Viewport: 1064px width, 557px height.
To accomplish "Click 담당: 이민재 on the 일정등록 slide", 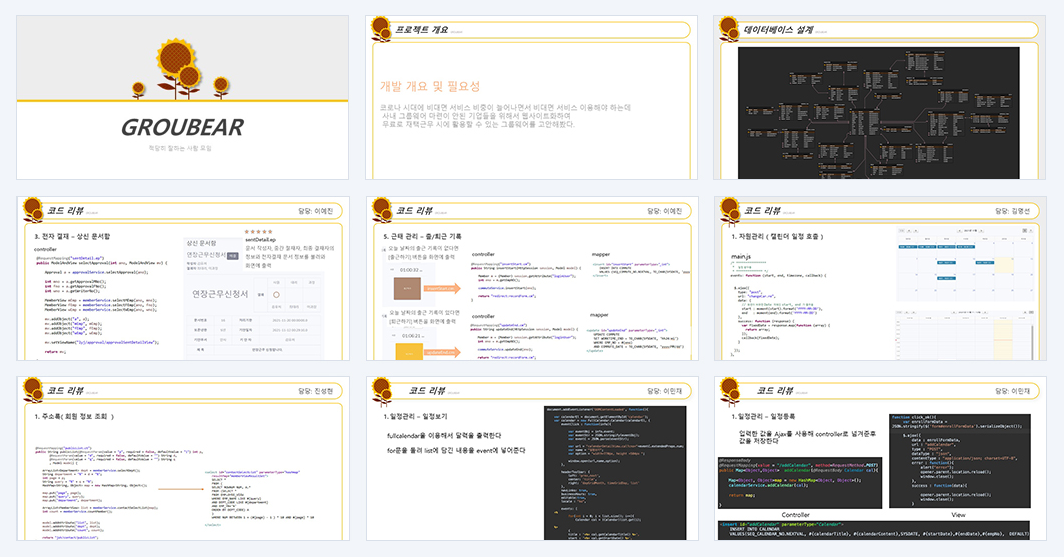I will [1012, 391].
